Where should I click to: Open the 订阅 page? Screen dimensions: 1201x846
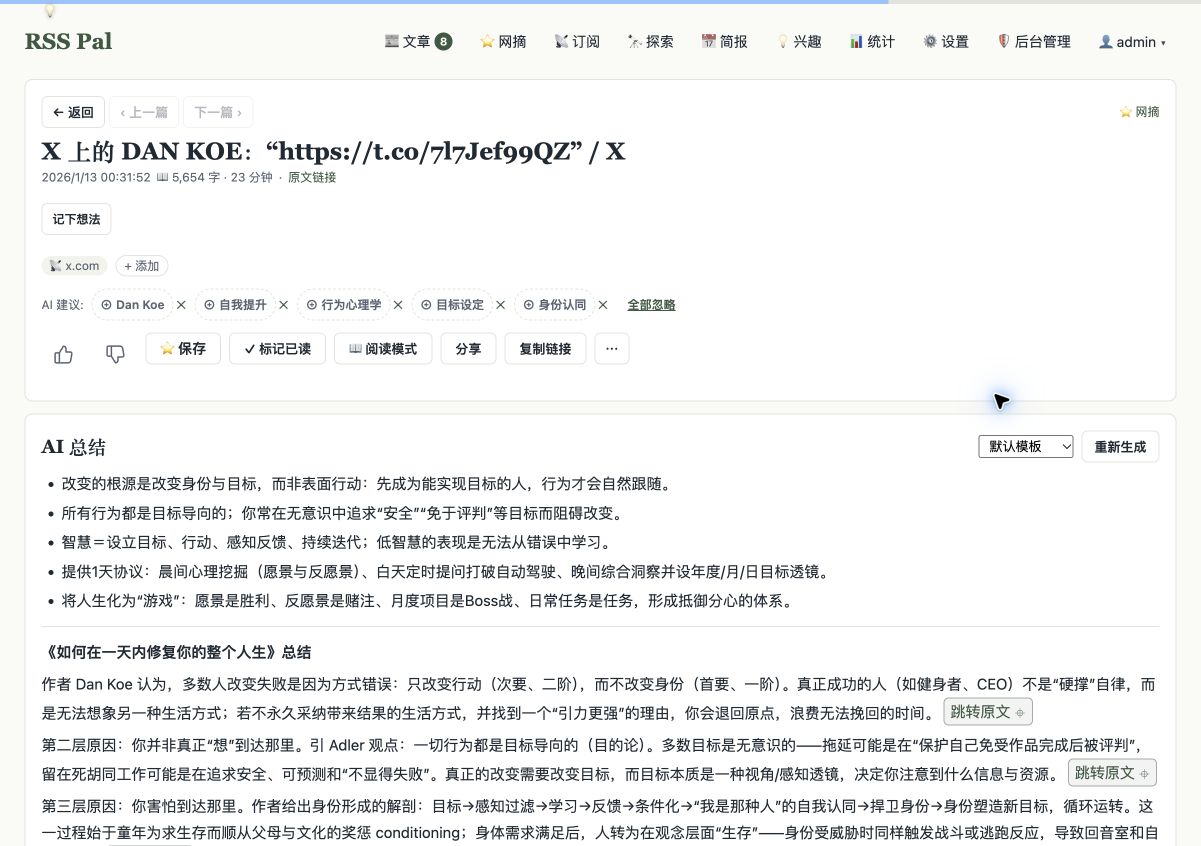[577, 42]
